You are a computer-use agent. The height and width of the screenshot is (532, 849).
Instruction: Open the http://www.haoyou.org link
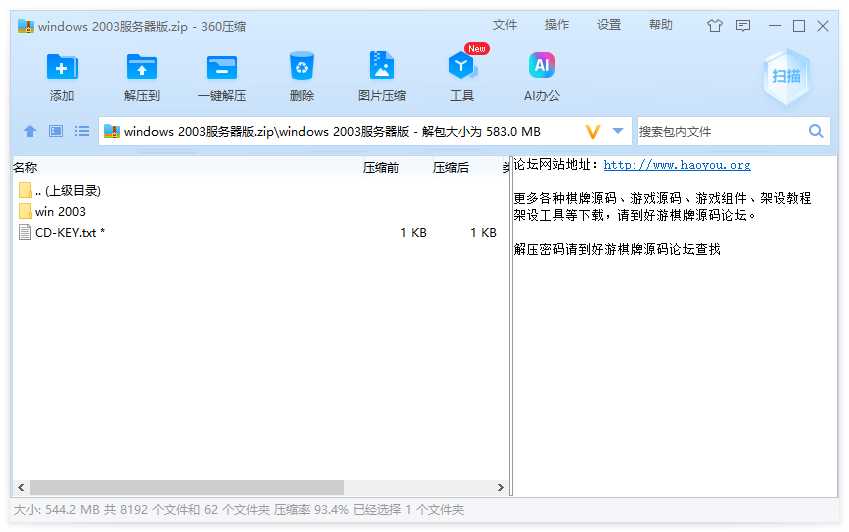point(677,165)
